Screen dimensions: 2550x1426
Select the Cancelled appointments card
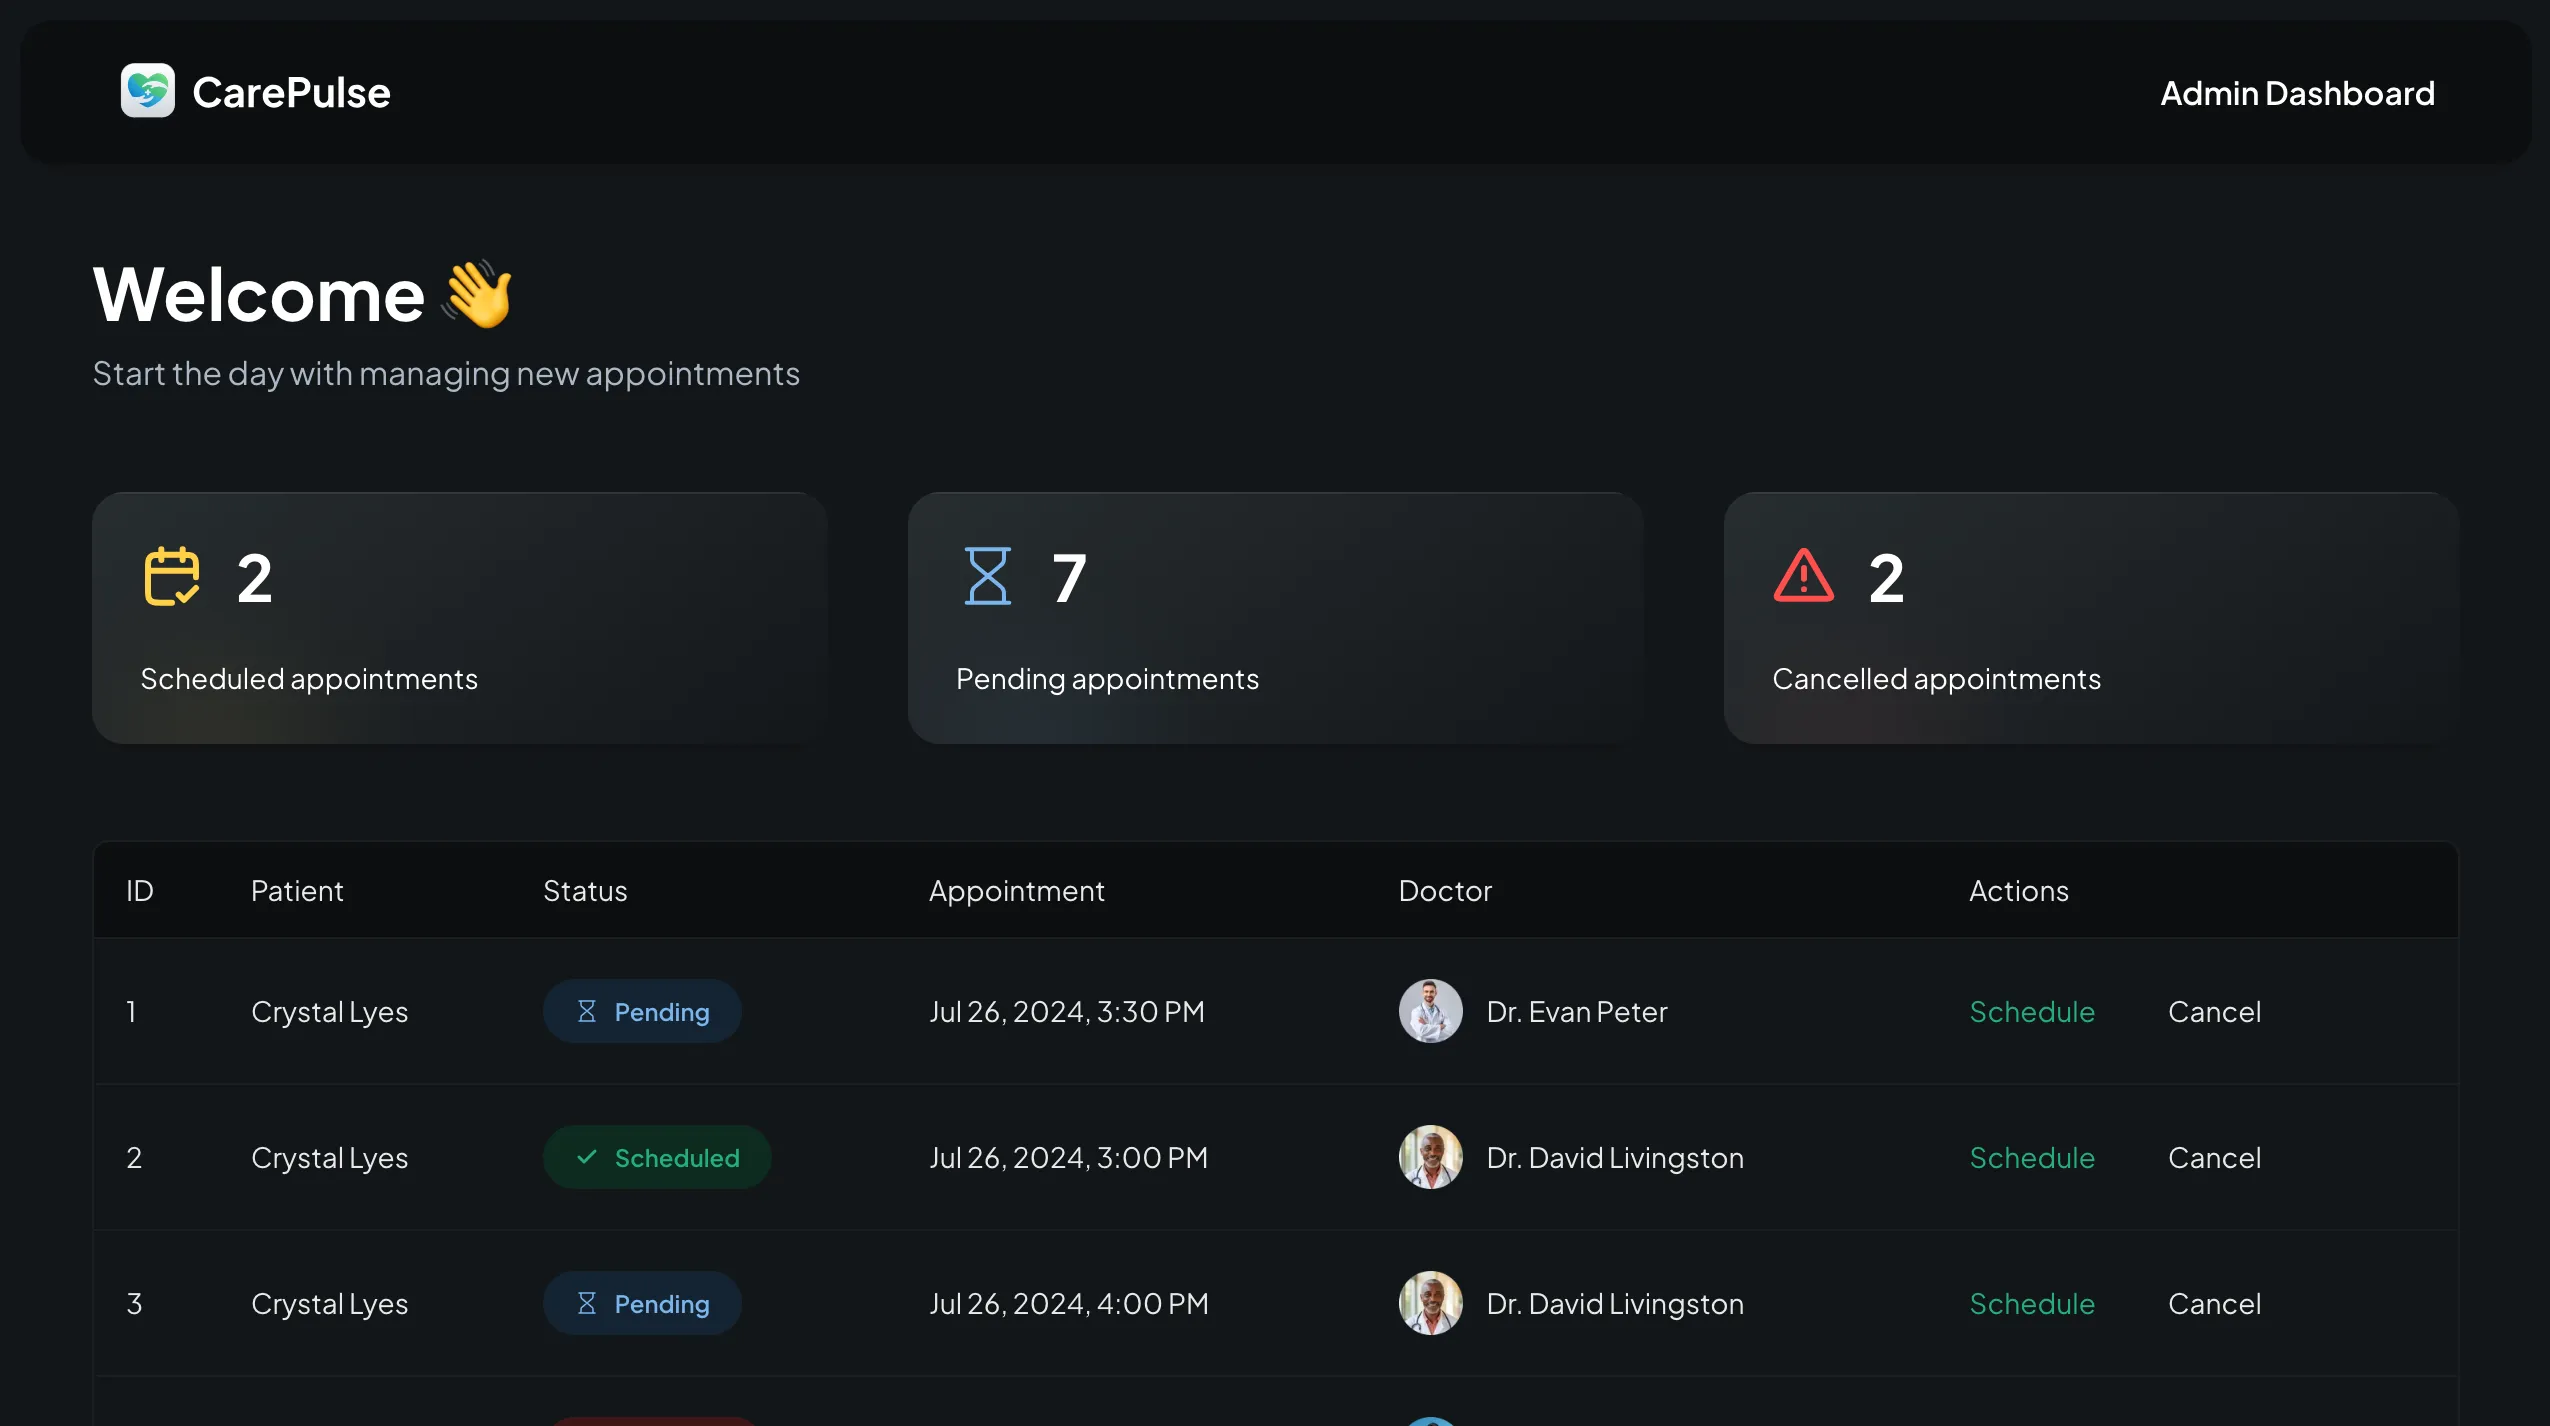point(2091,618)
